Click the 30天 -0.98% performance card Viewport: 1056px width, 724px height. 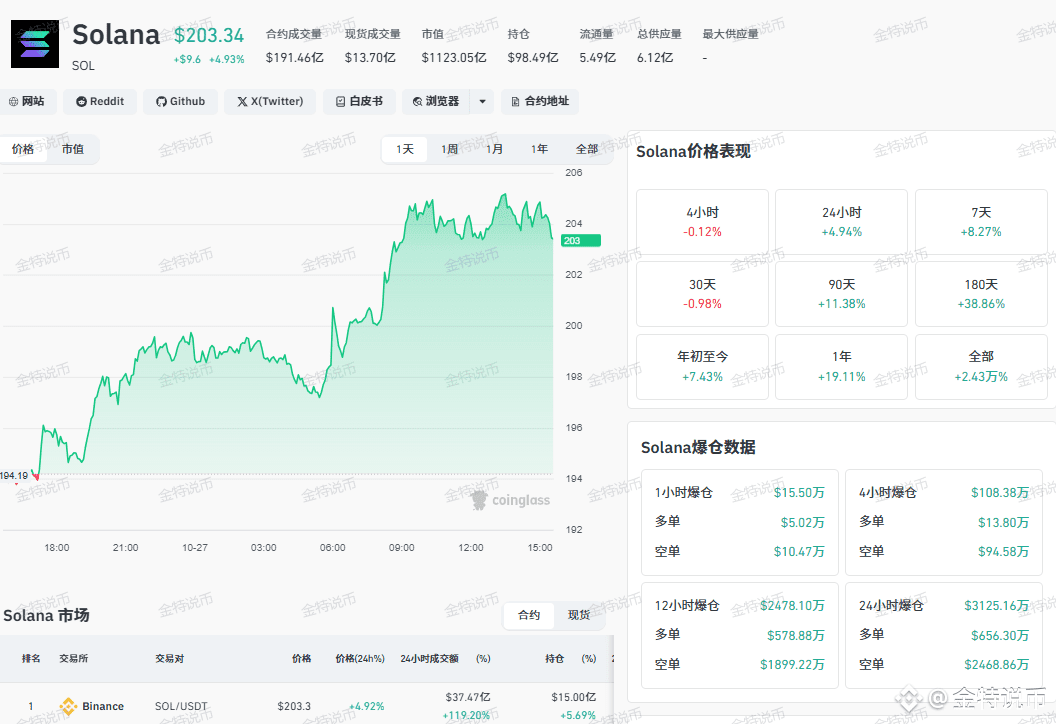(x=702, y=294)
